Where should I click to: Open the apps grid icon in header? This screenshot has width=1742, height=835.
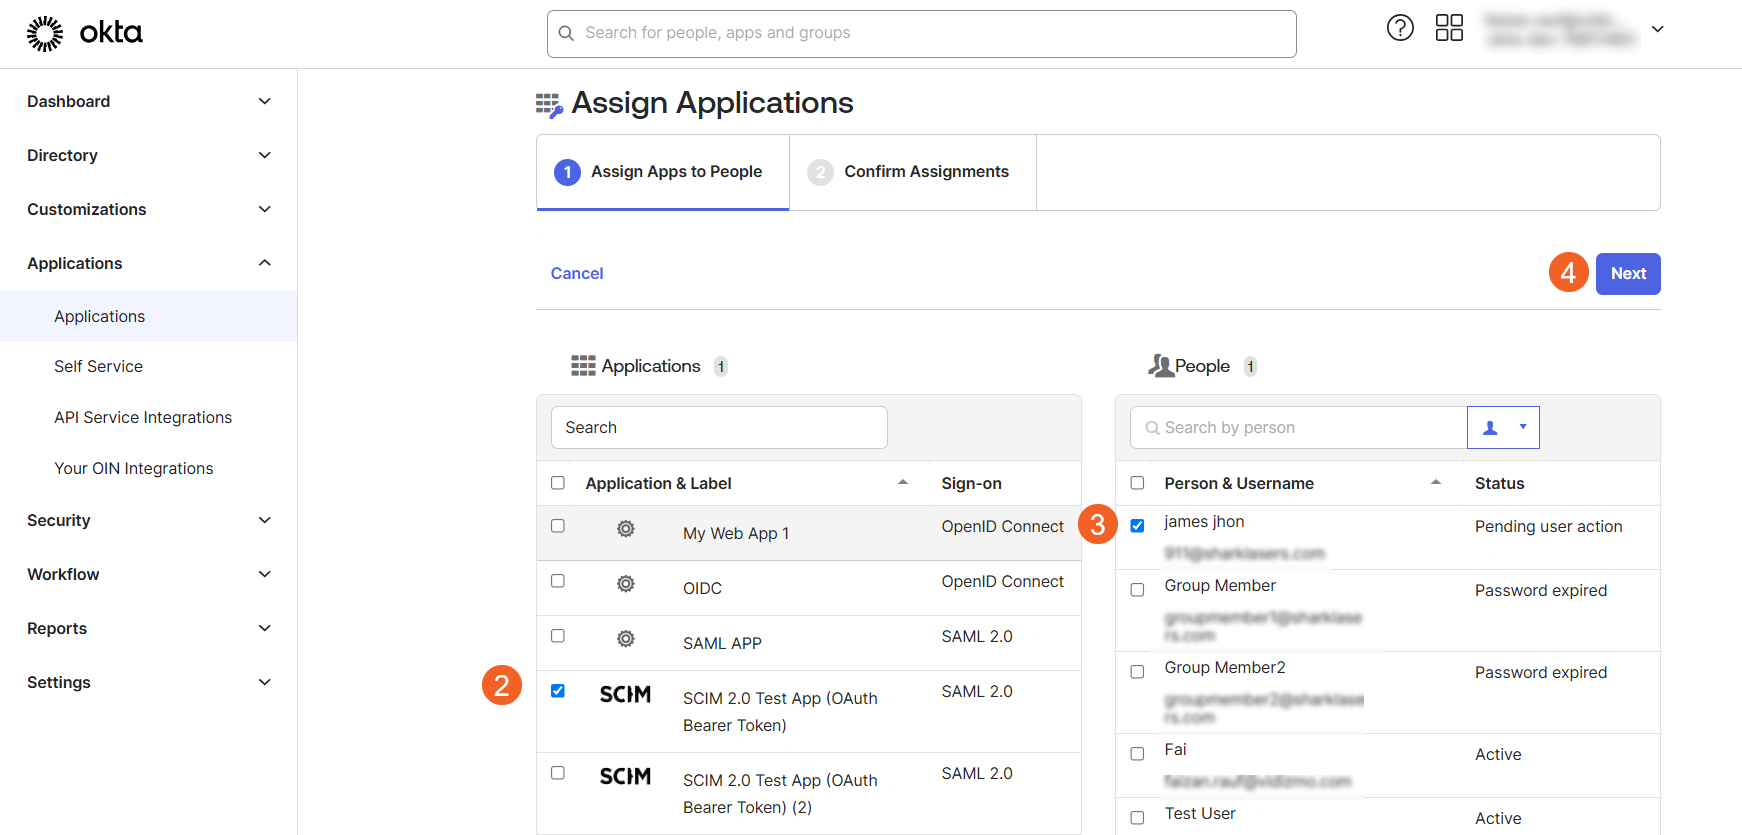[x=1449, y=28]
